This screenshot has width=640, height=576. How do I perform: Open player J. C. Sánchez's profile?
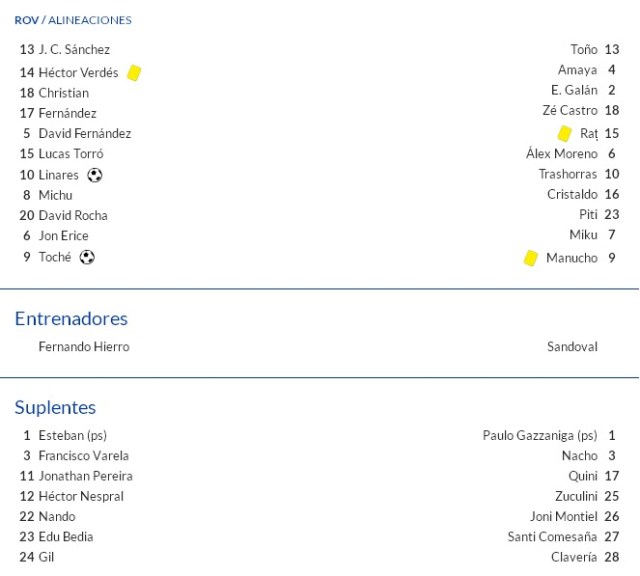pos(74,49)
